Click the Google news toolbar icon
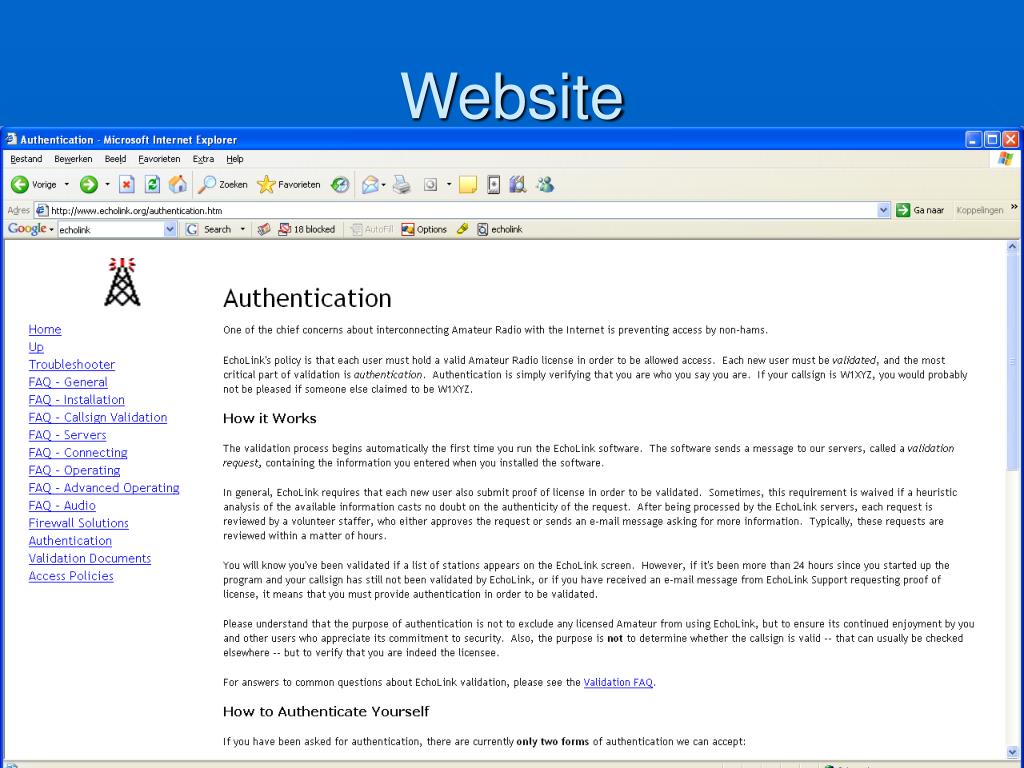 point(264,229)
